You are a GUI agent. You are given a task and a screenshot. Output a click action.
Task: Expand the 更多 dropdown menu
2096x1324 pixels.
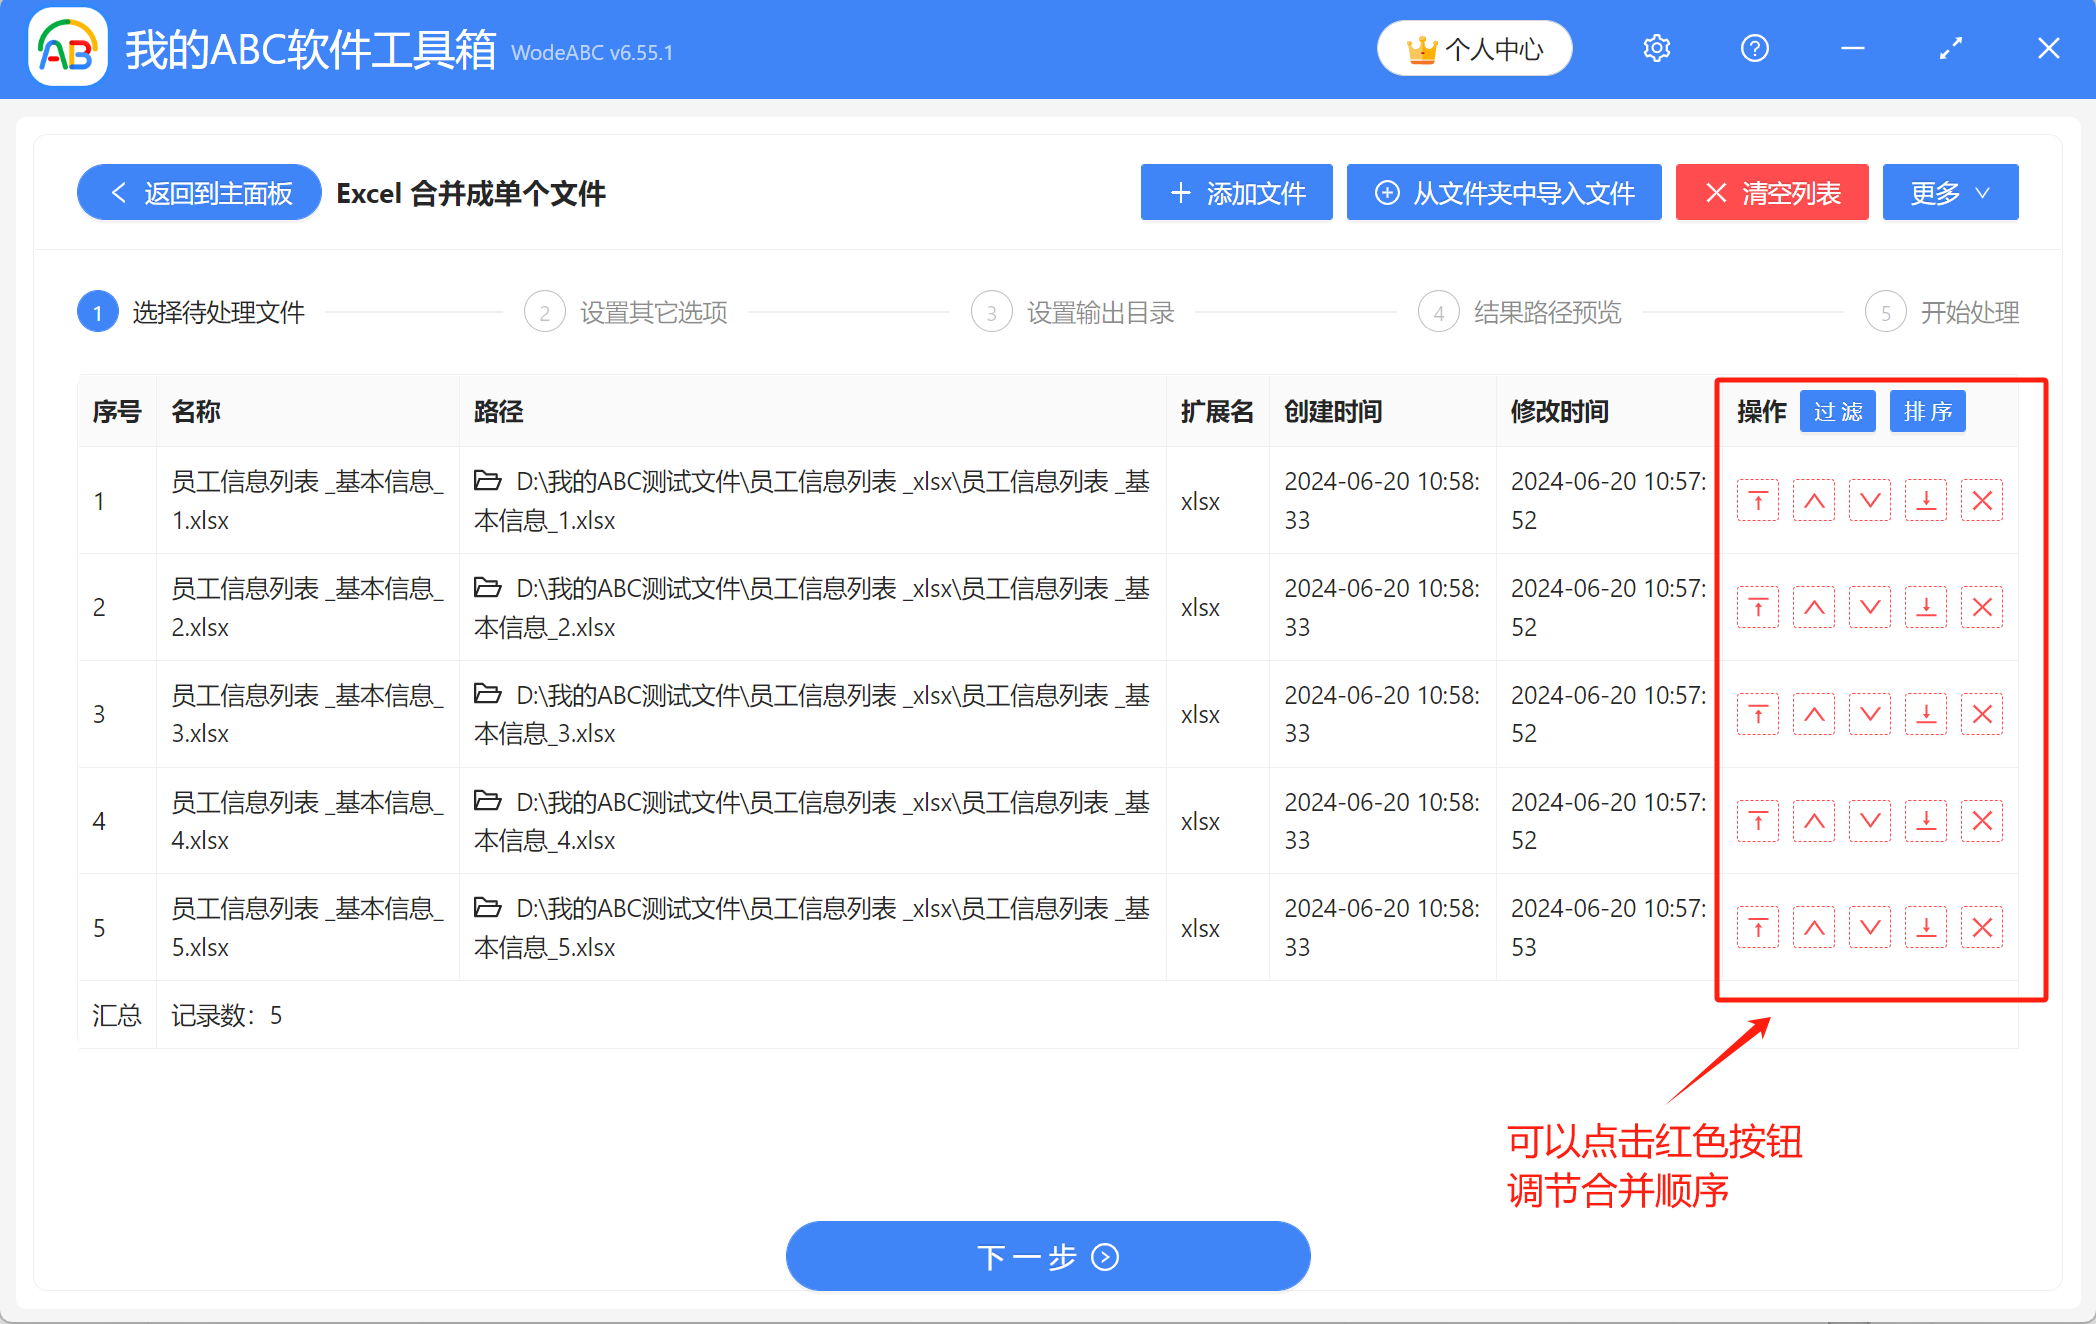pos(1949,192)
